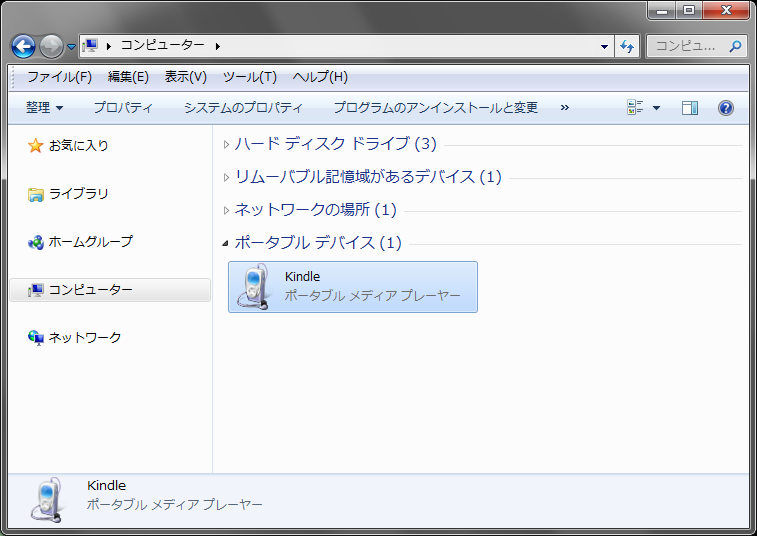Click the change view icon
Screen dimensions: 757x536
635,108
